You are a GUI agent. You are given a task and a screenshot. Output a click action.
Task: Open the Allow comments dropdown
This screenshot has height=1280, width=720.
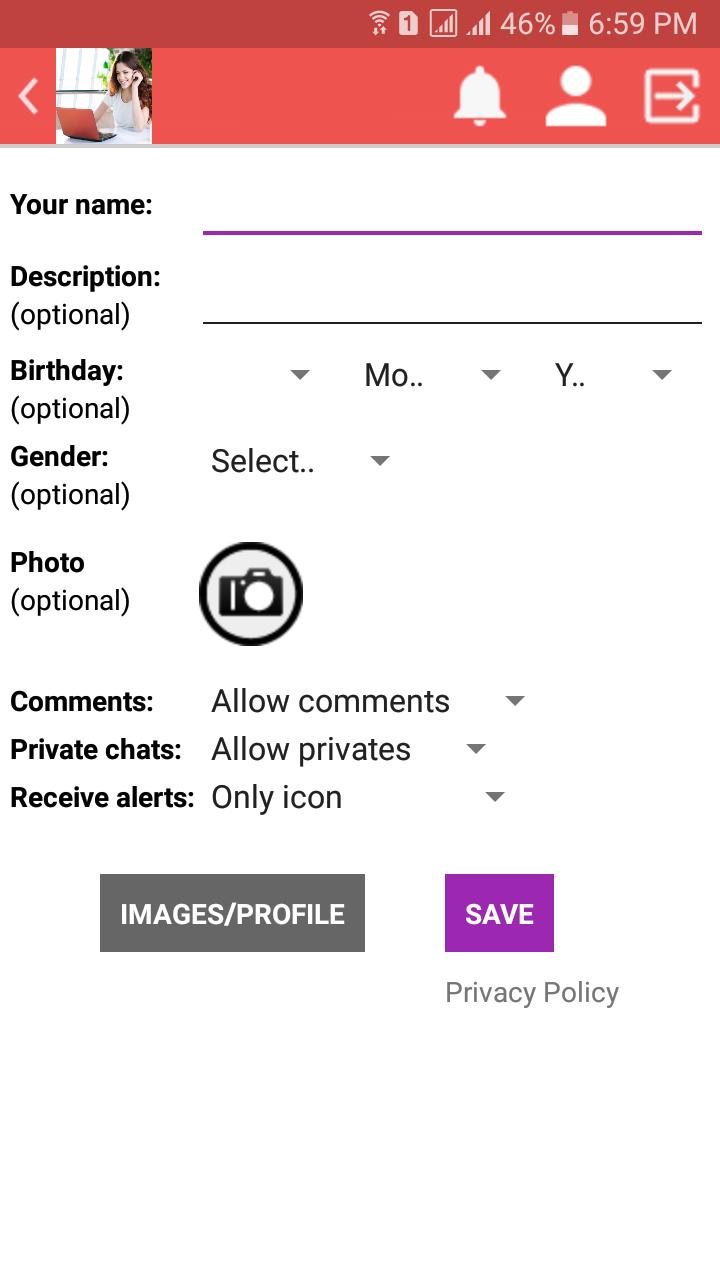pos(367,701)
